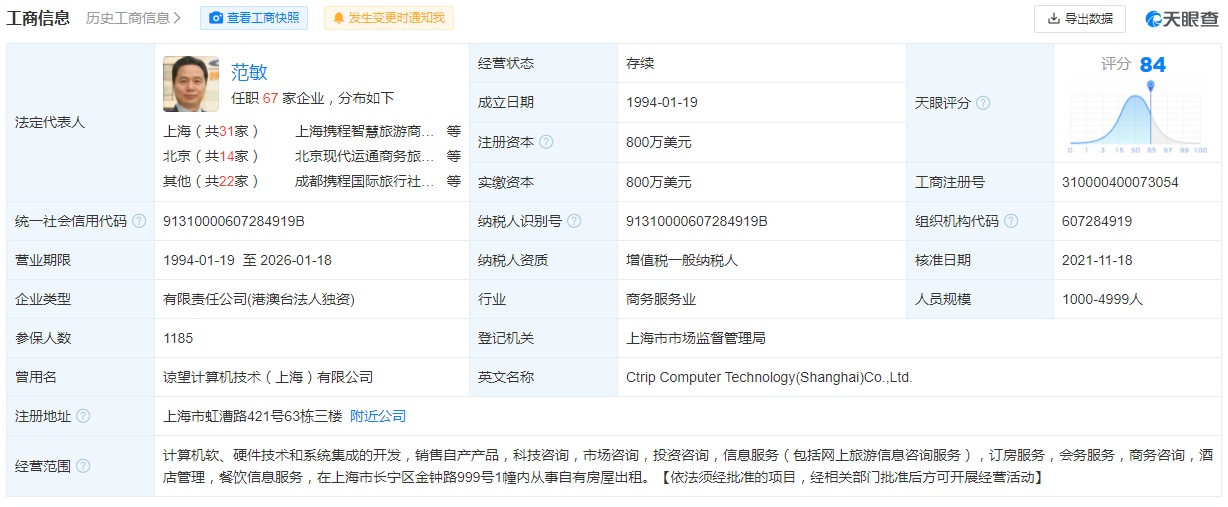Image resolution: width=1228 pixels, height=507 pixels.
Task: Click 实缴资本 value 800万美元
Action: pyautogui.click(x=659, y=182)
